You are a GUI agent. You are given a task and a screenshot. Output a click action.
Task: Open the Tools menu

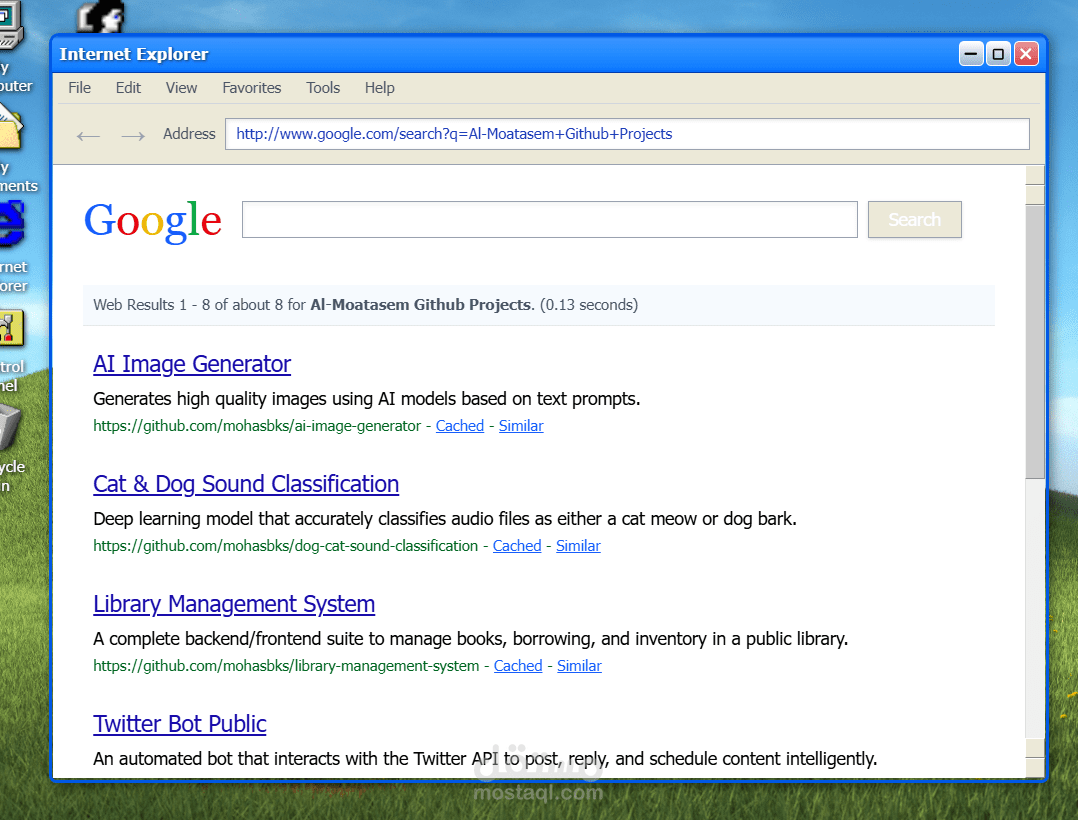323,88
